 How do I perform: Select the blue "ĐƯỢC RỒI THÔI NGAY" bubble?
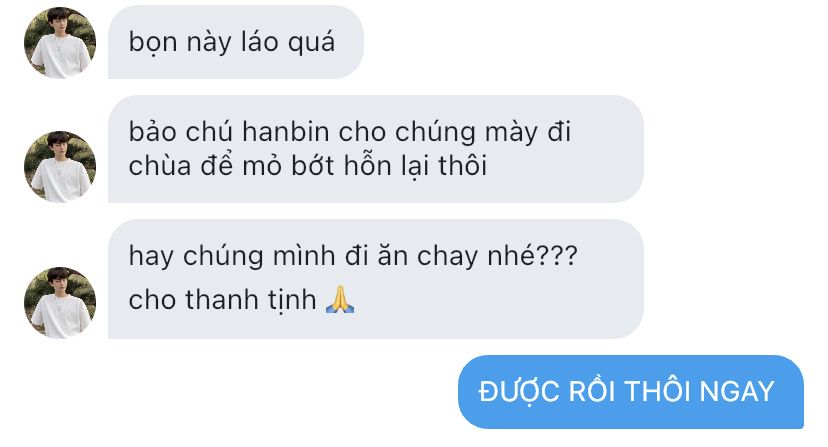coord(631,392)
